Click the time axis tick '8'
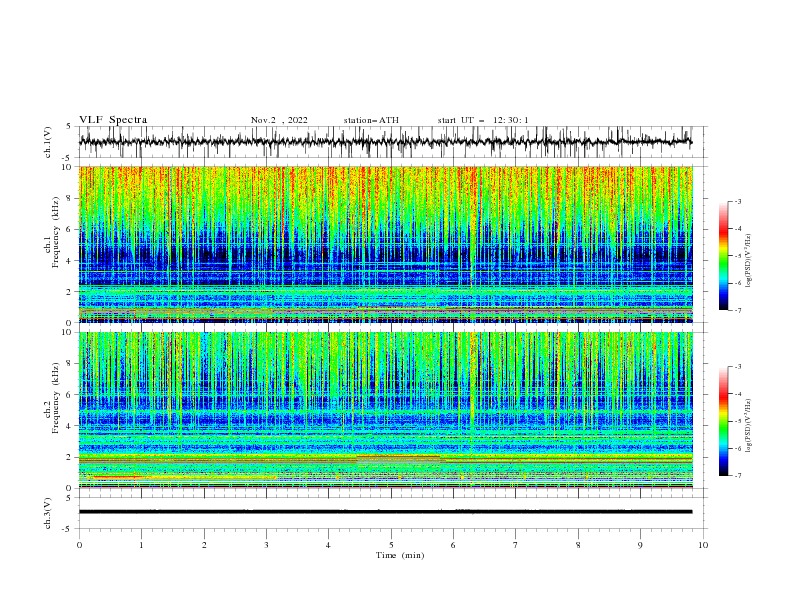 [578, 545]
